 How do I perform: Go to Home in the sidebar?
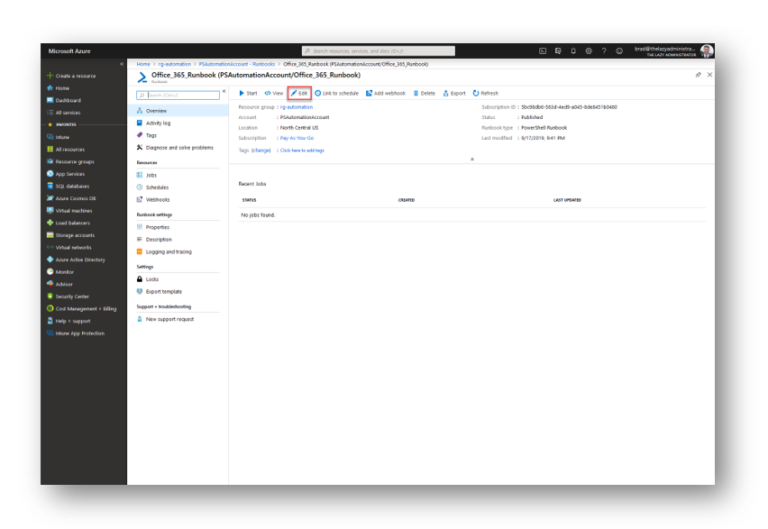(58, 88)
